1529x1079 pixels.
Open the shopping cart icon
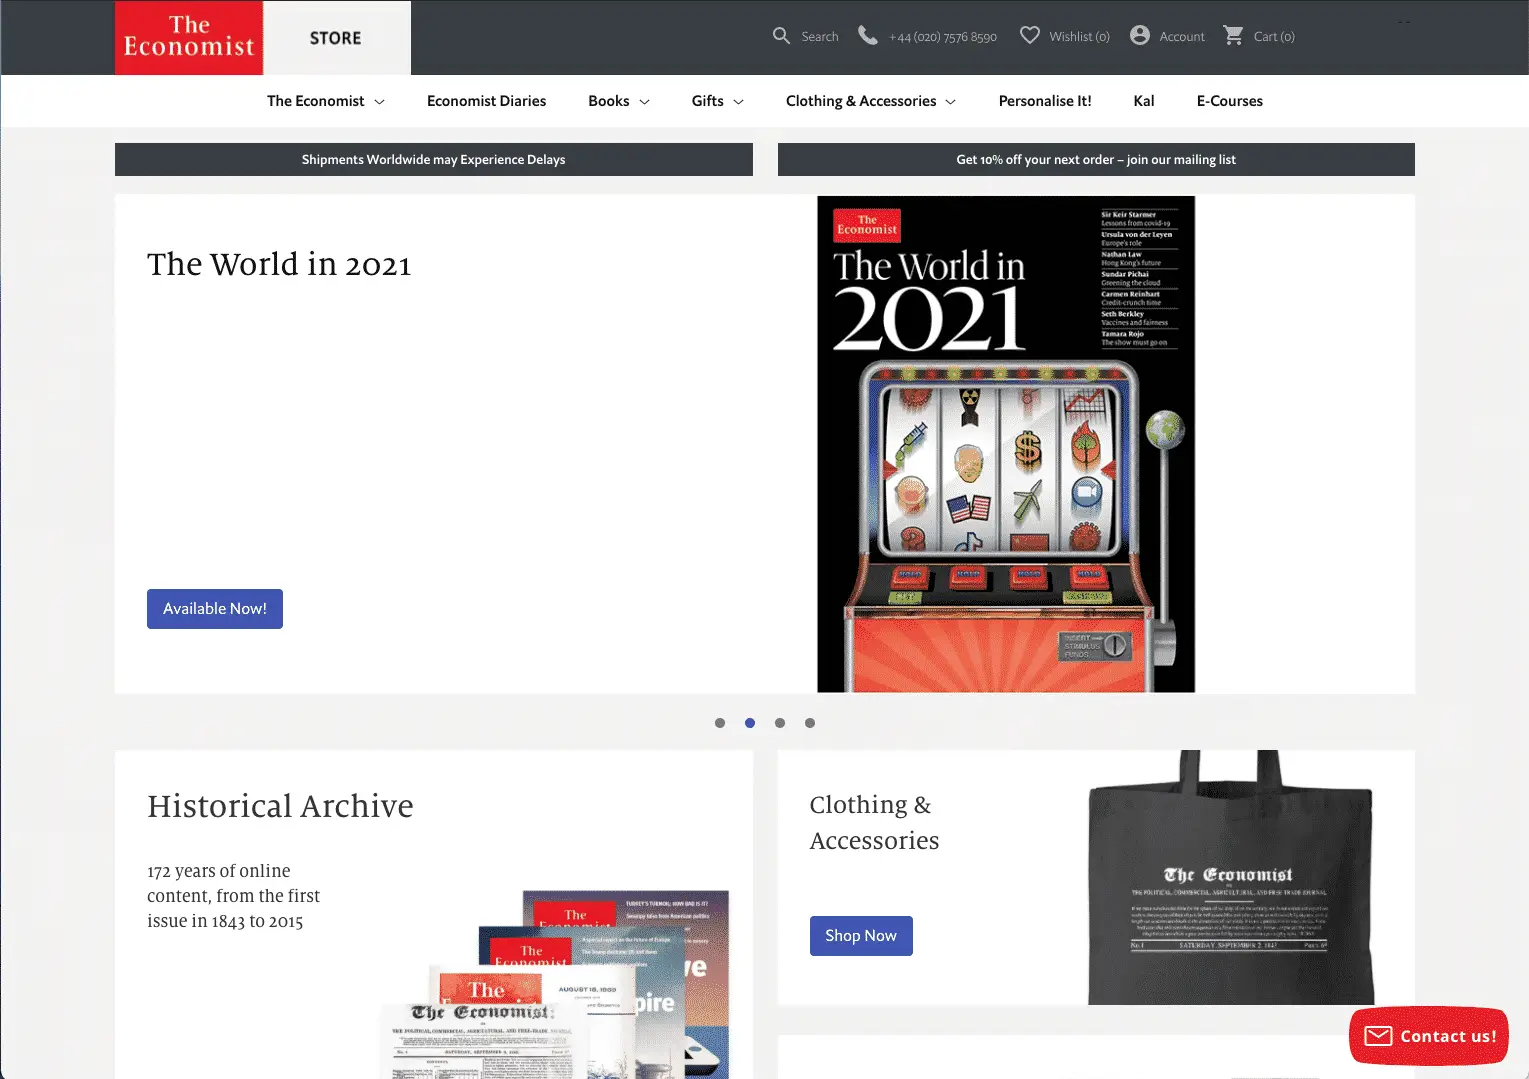pyautogui.click(x=1234, y=36)
